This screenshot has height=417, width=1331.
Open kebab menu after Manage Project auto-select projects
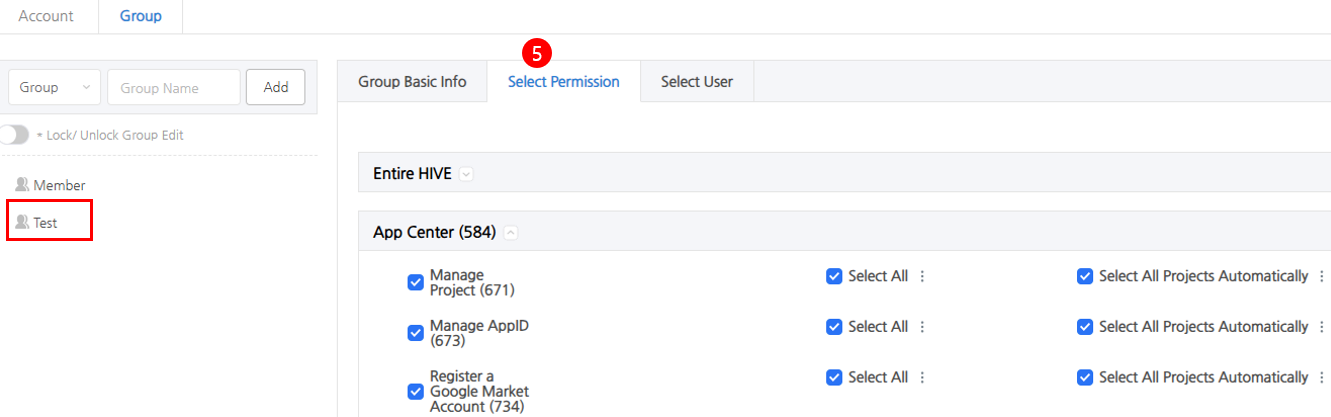pyautogui.click(x=1322, y=276)
